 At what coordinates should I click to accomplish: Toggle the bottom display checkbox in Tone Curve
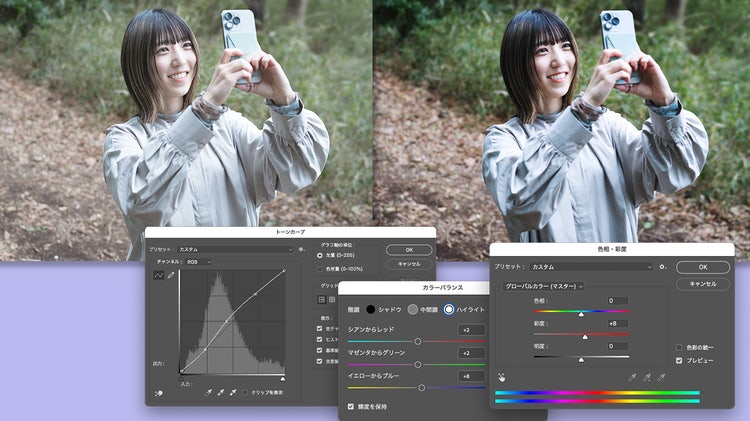point(320,361)
